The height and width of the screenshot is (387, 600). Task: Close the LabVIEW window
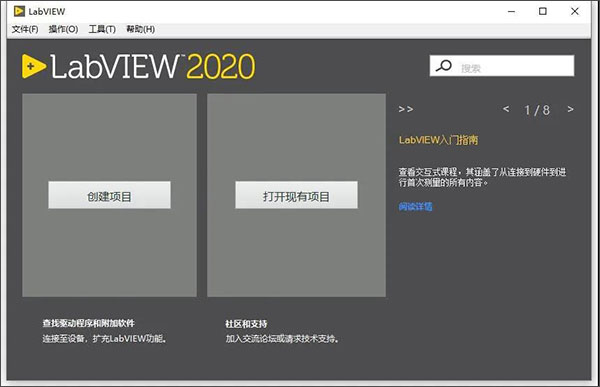575,11
